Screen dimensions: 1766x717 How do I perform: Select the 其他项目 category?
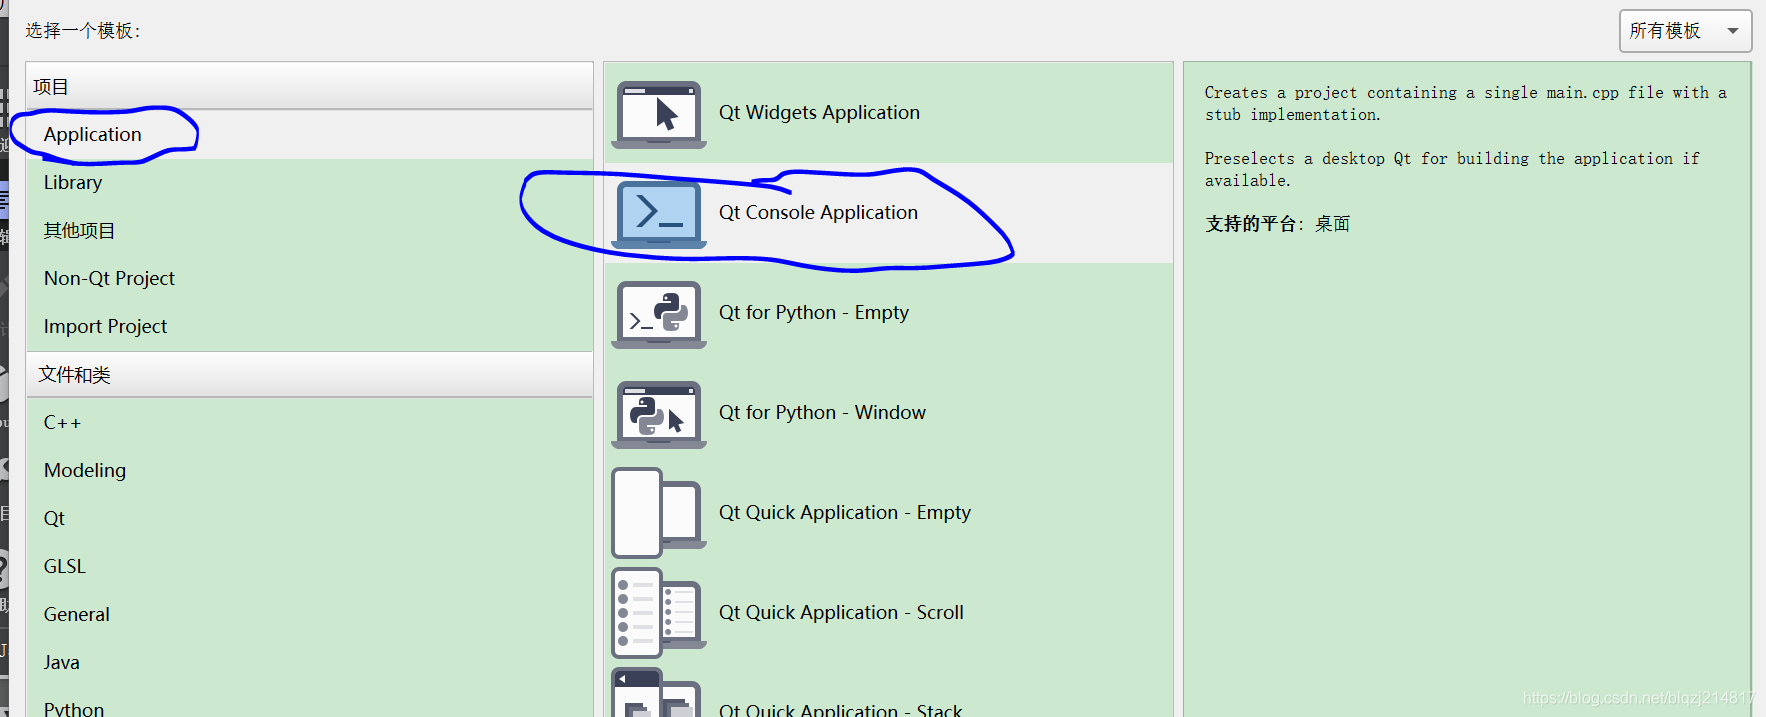pos(309,230)
